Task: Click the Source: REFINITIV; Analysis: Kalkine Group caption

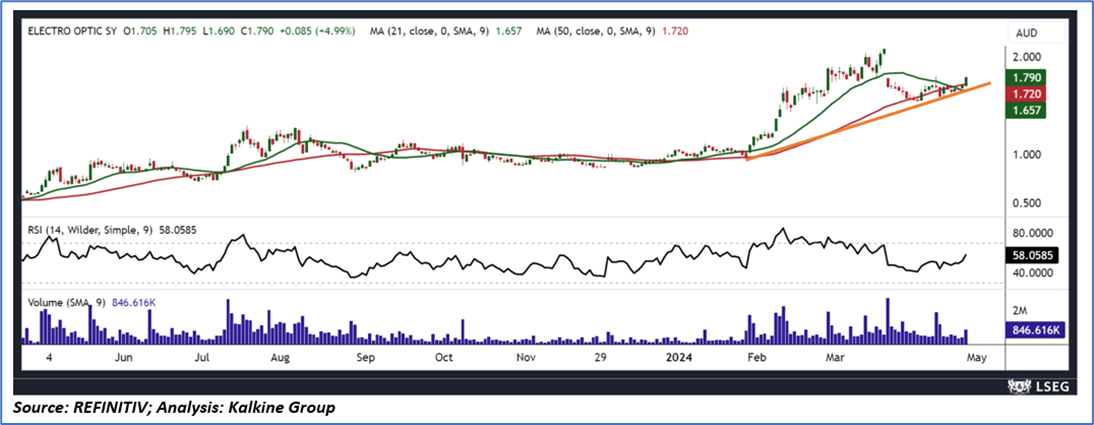Action: tap(173, 408)
